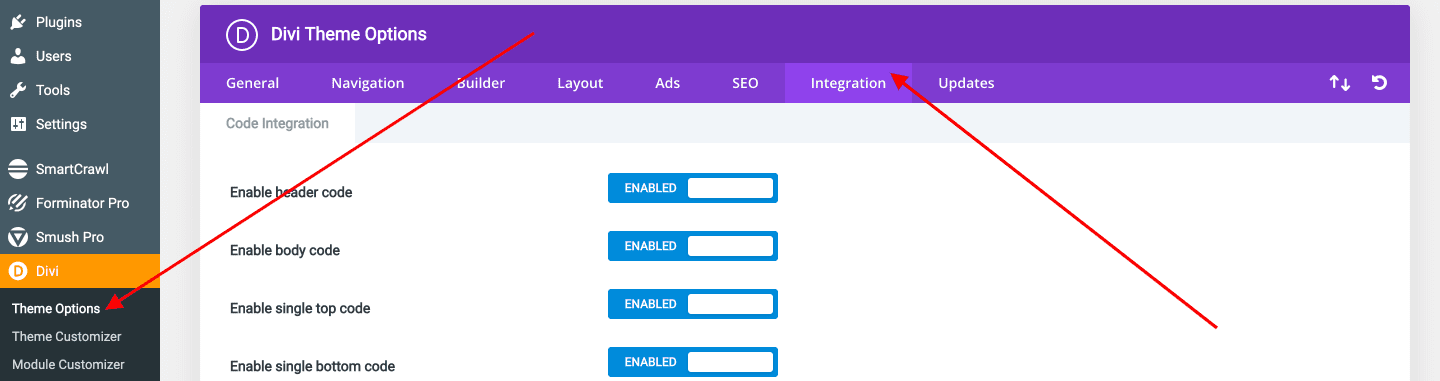
Task: Click the 'Enable header code' label
Action: tap(291, 192)
